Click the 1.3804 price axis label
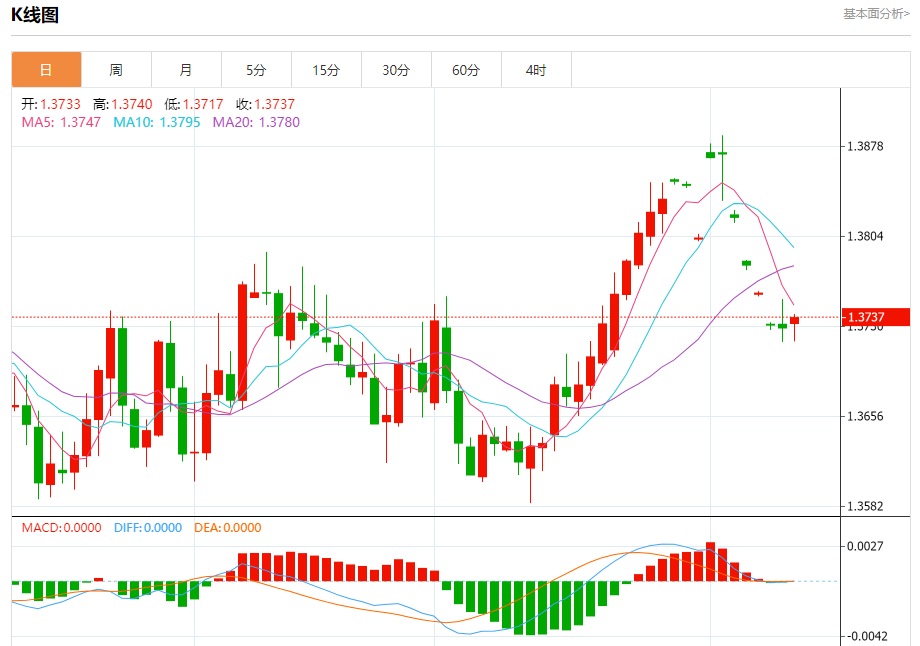 tap(865, 236)
